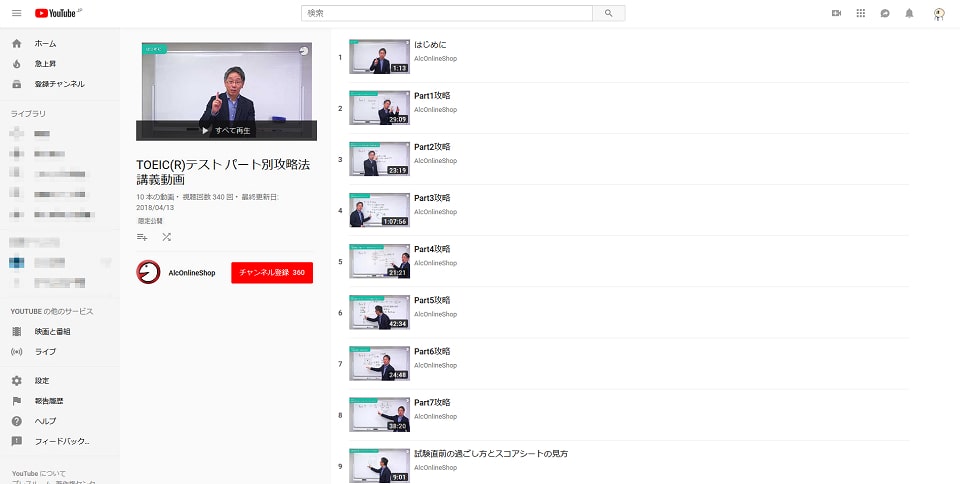Open video thumbnail for Part4攻略

tap(380, 261)
